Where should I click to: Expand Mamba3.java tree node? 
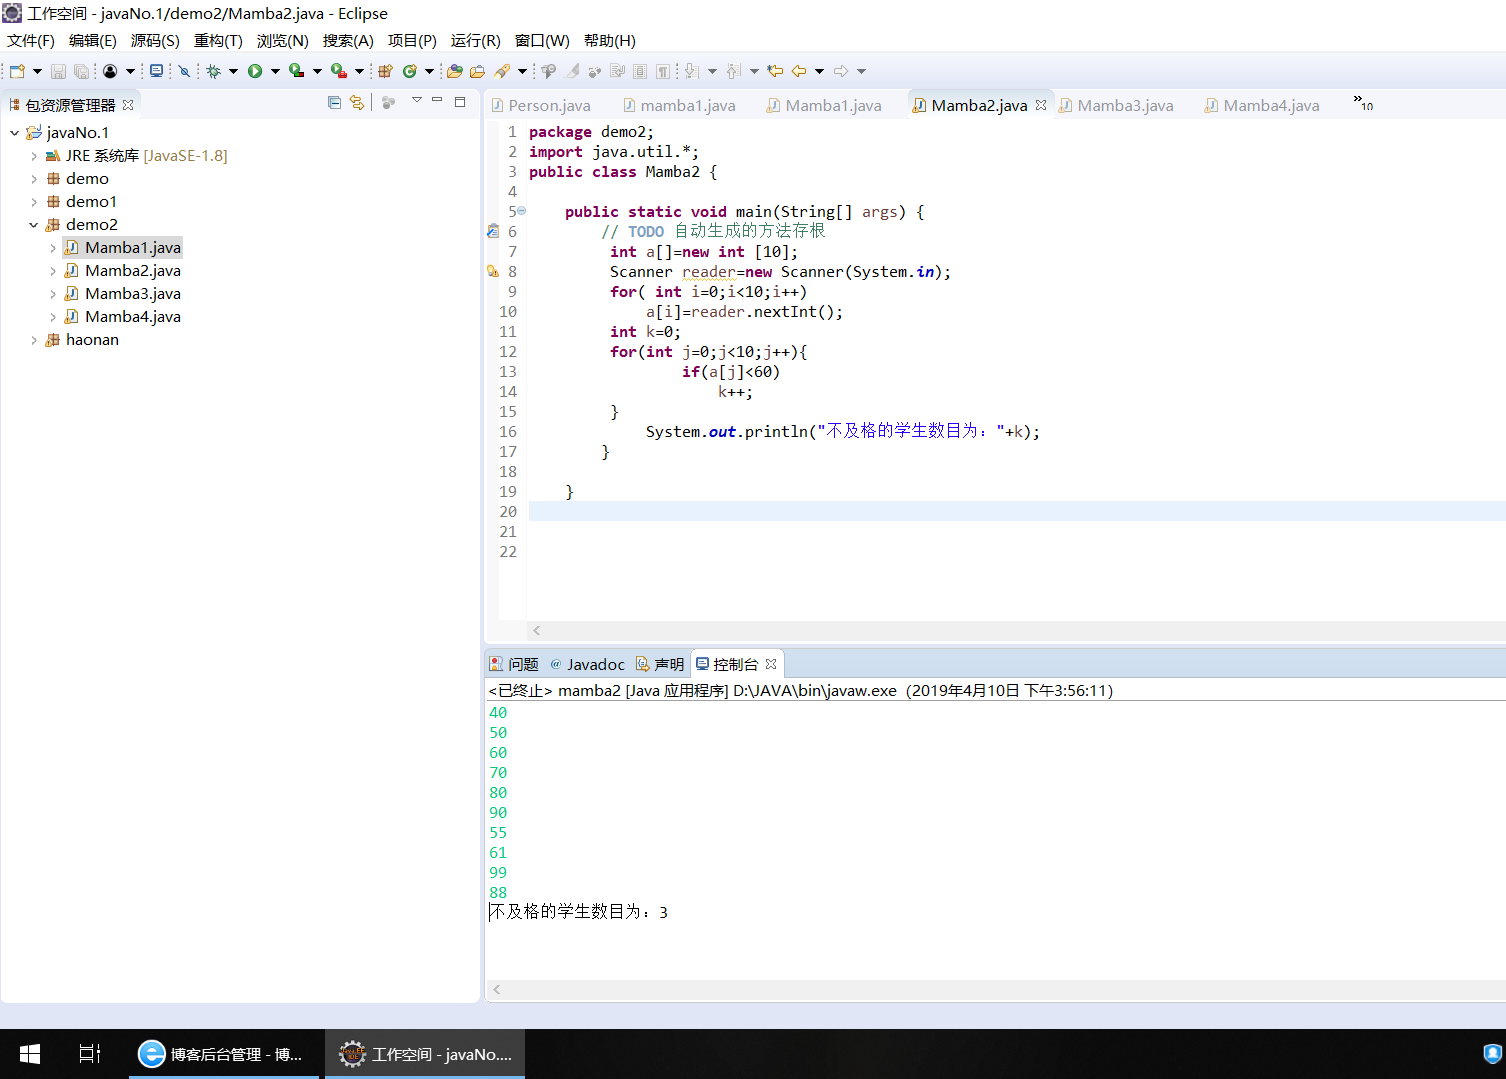[x=53, y=294]
